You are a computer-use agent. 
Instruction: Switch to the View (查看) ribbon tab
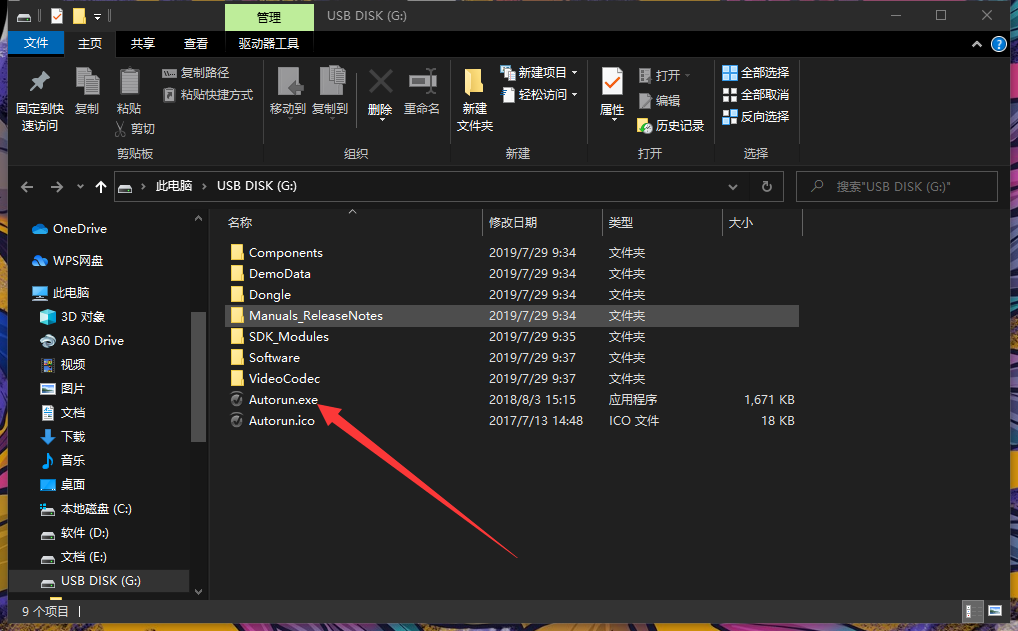point(196,43)
